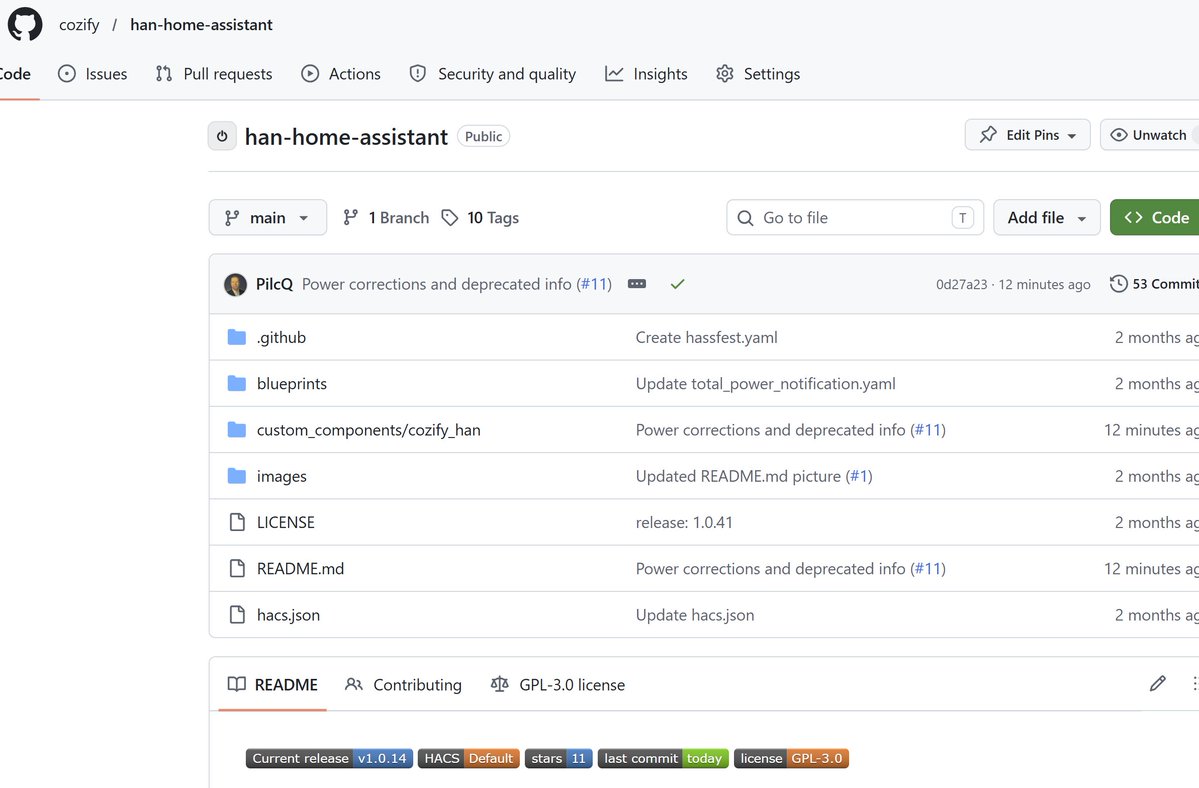Open the LICENSE file

click(285, 522)
